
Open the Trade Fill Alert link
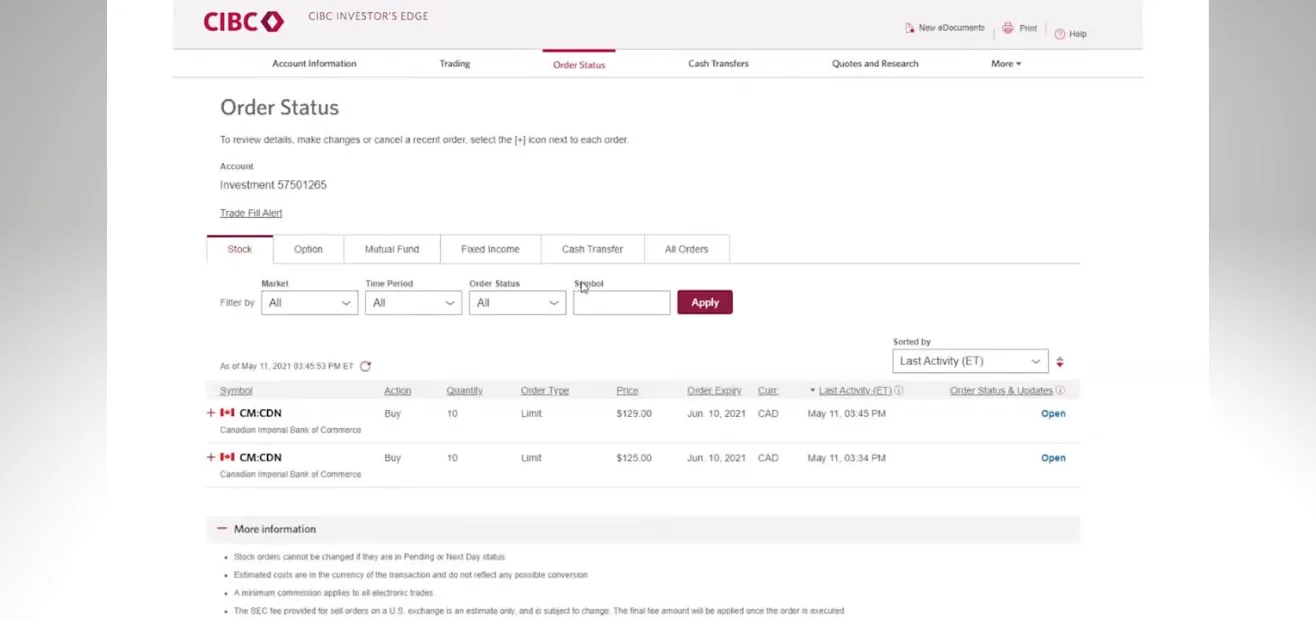coord(251,213)
